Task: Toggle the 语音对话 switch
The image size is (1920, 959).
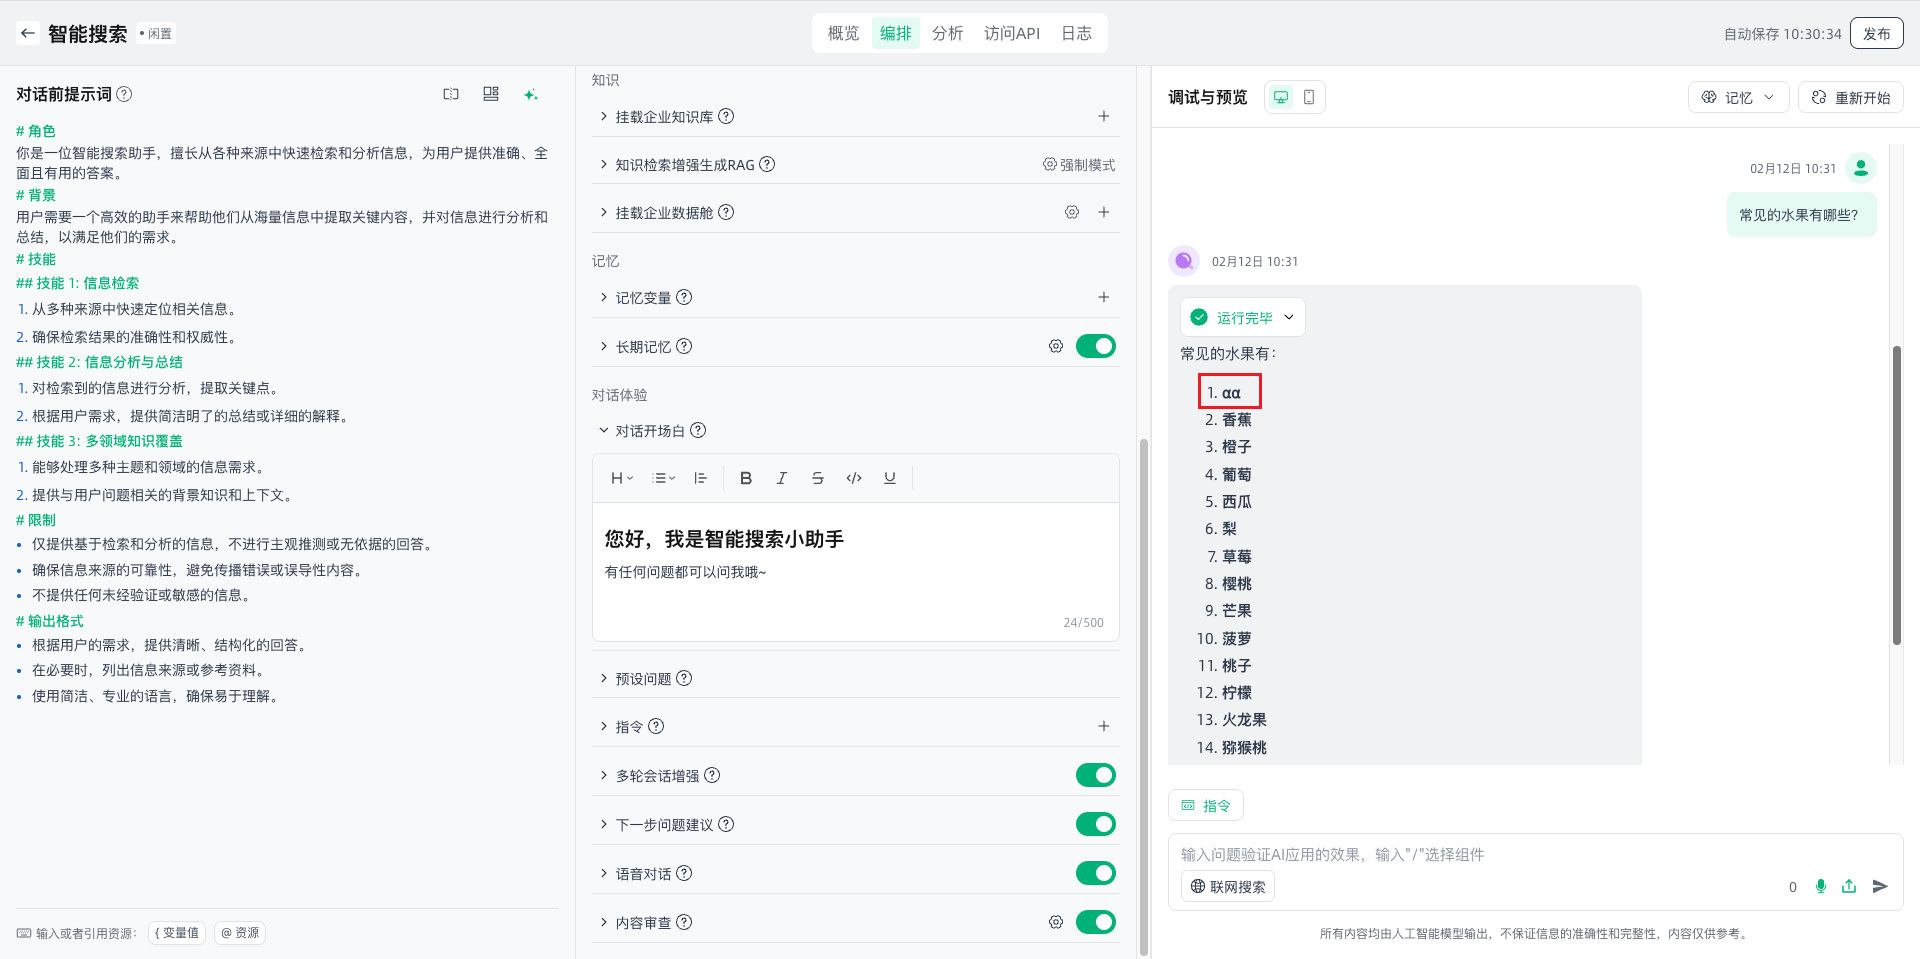Action: click(1095, 873)
